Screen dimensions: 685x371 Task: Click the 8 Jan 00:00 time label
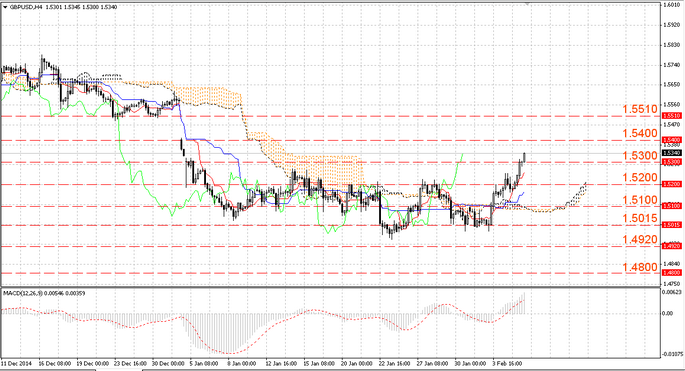242,364
